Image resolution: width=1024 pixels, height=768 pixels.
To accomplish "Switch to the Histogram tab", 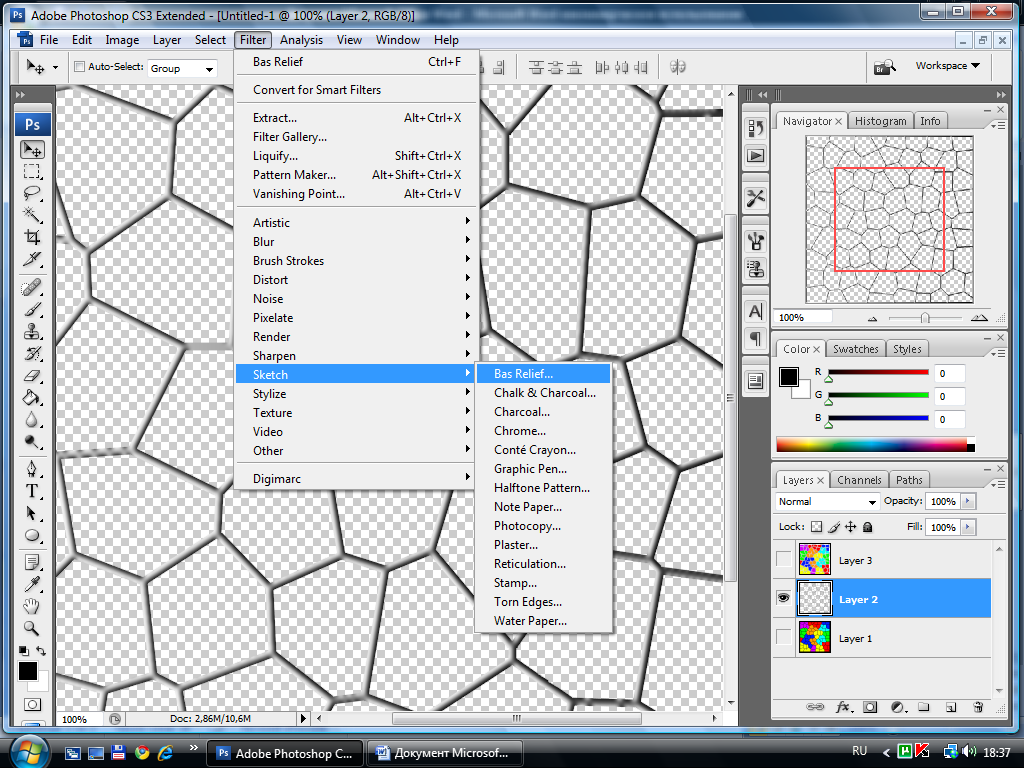I will pos(880,121).
